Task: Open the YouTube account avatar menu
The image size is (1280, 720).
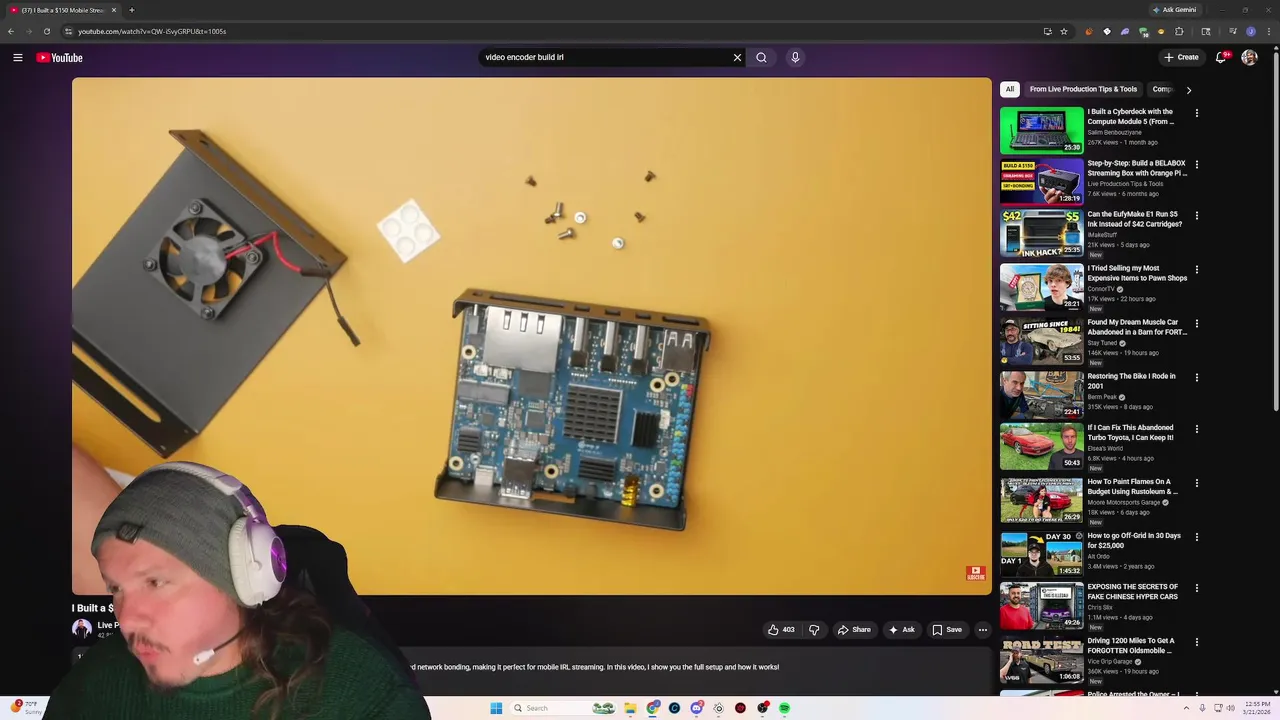Action: 1249,57
